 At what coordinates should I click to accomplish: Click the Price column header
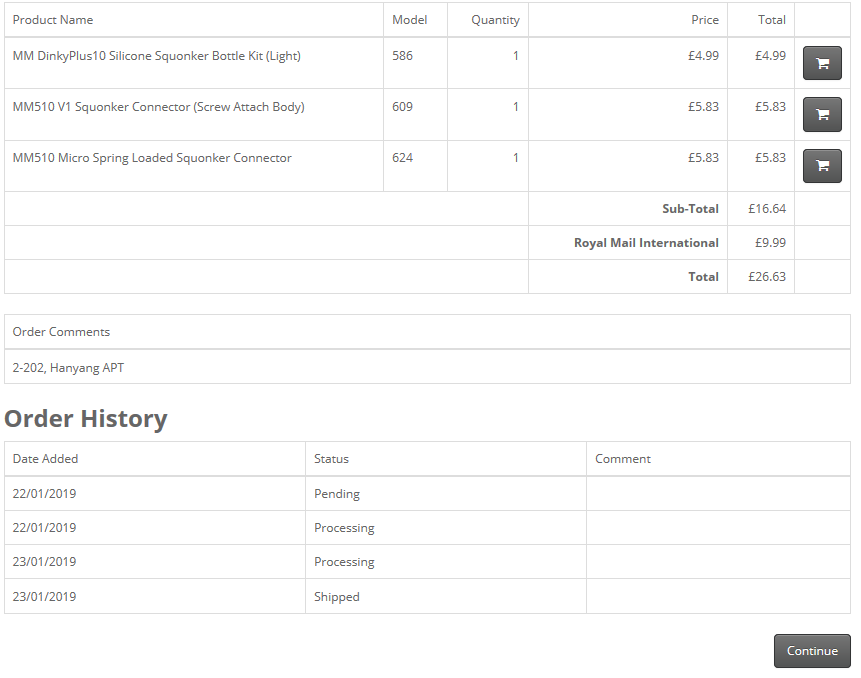pos(704,20)
